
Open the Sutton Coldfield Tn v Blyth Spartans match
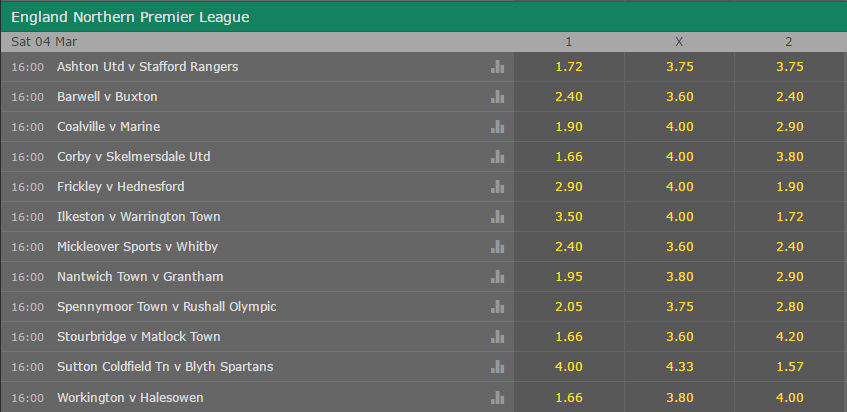(165, 367)
